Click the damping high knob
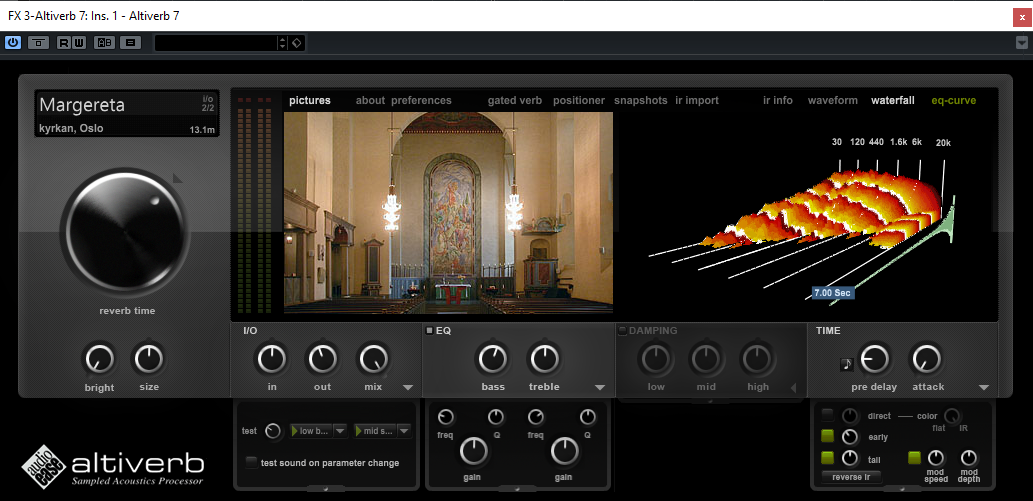This screenshot has height=501, width=1033. pos(758,359)
